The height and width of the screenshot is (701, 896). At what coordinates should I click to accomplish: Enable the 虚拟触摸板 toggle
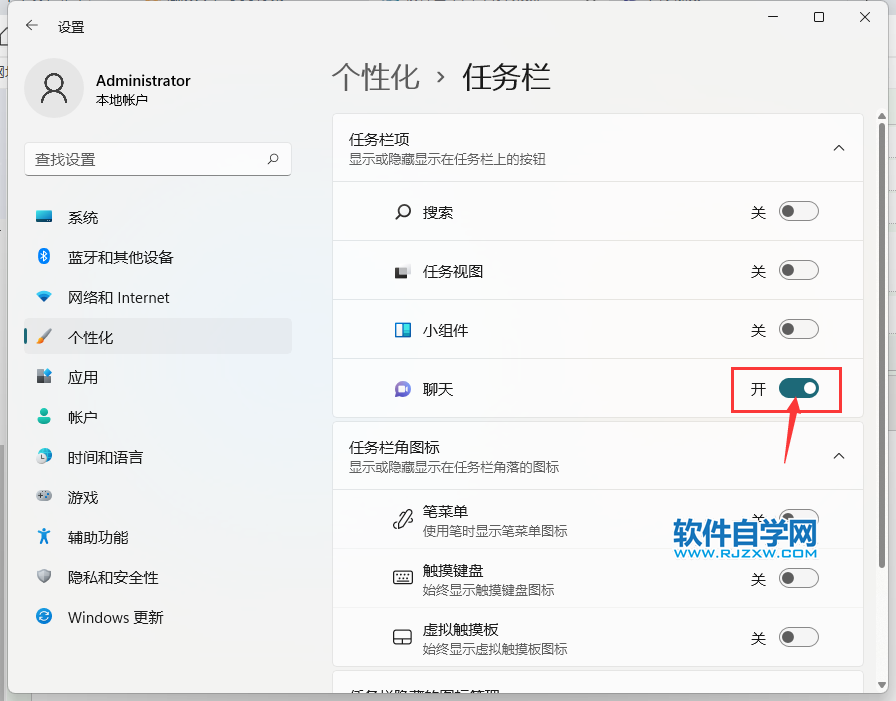pyautogui.click(x=798, y=637)
